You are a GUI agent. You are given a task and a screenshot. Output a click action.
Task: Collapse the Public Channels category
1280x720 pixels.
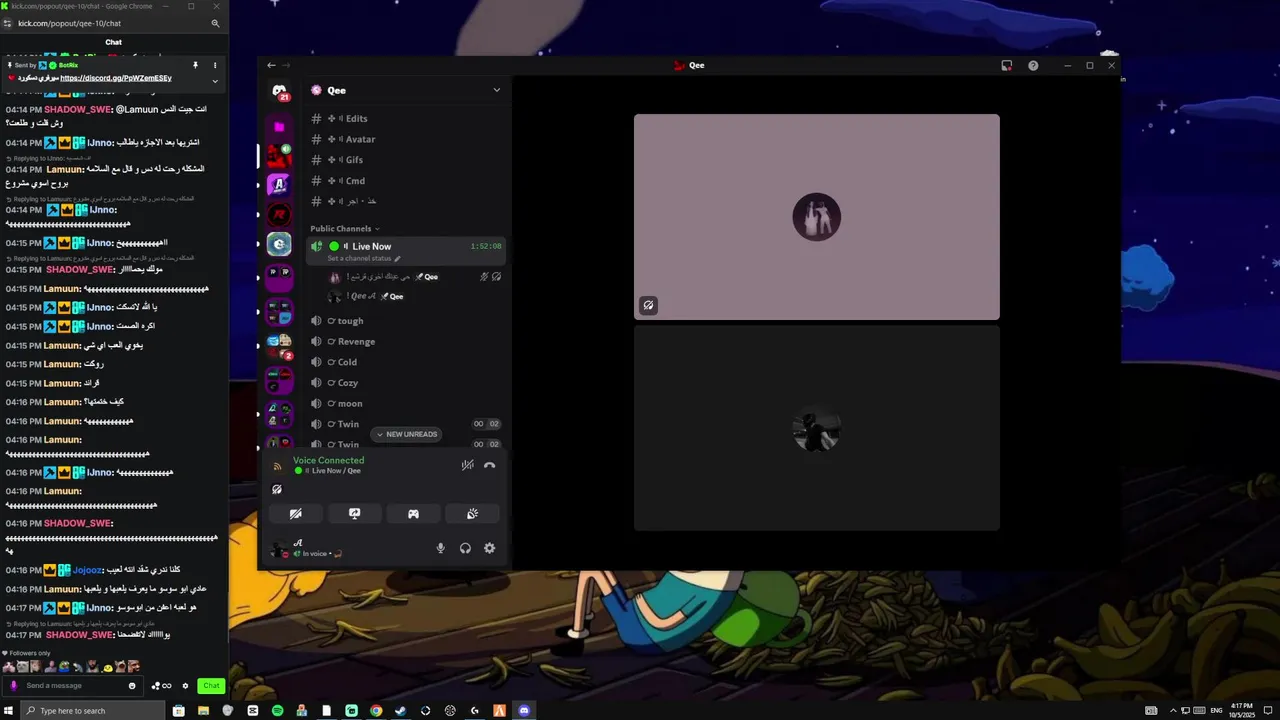pyautogui.click(x=345, y=229)
